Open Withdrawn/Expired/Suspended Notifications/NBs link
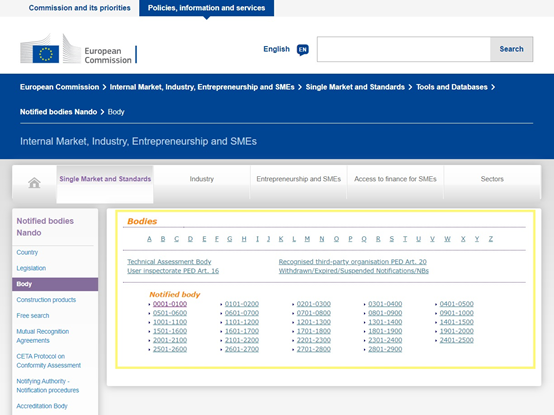The height and width of the screenshot is (415, 554). pos(354,271)
